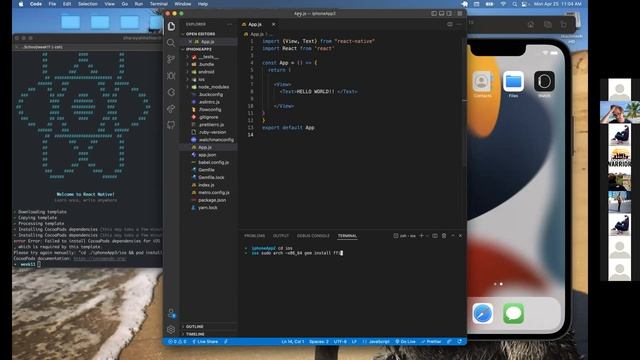Click Spaces: 2 indentation in status bar
This screenshot has height=360, width=640.
pyautogui.click(x=319, y=342)
